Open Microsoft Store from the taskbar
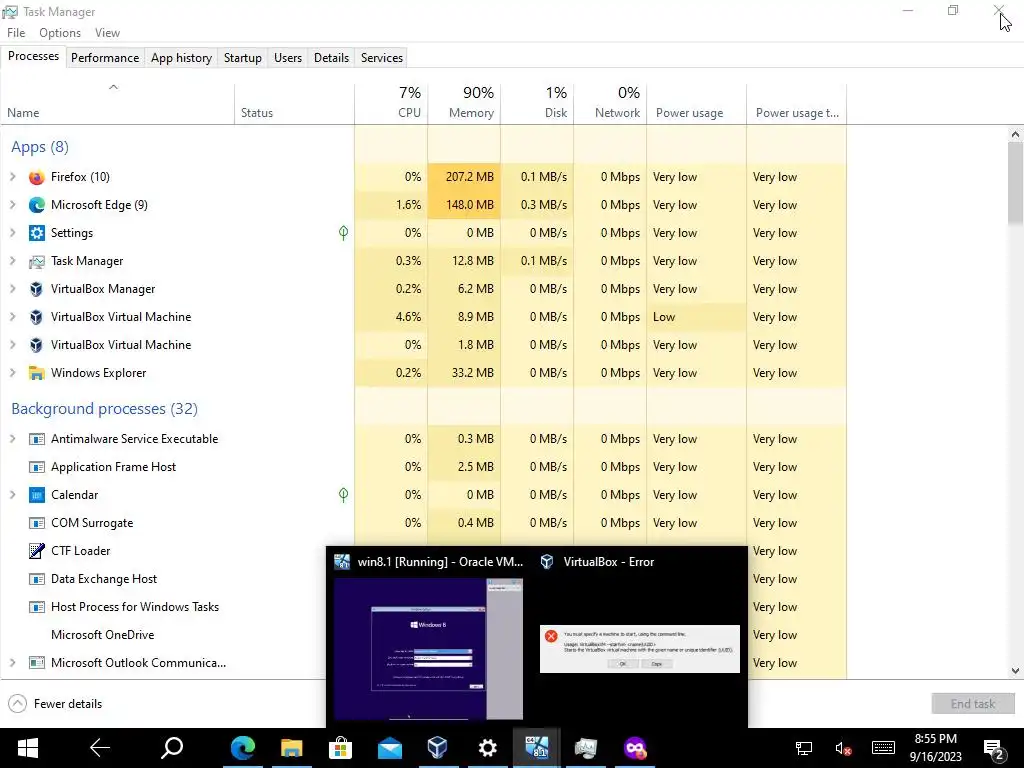The height and width of the screenshot is (768, 1024). (340, 748)
